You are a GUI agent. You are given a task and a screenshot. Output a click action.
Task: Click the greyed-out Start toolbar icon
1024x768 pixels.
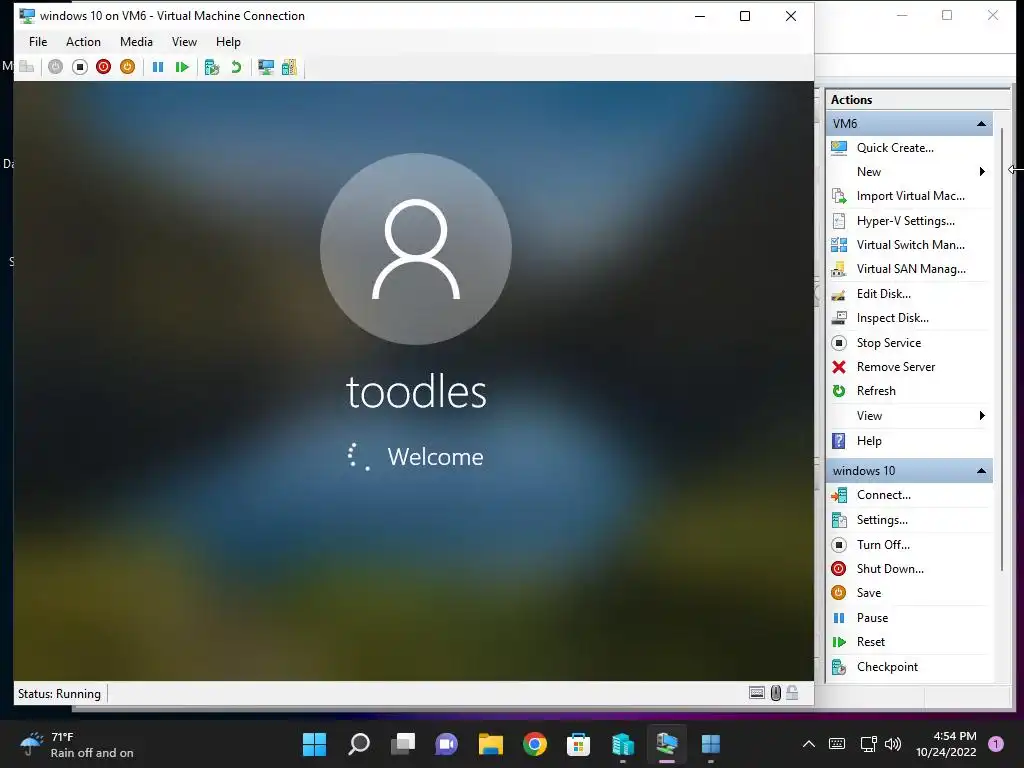(x=56, y=67)
